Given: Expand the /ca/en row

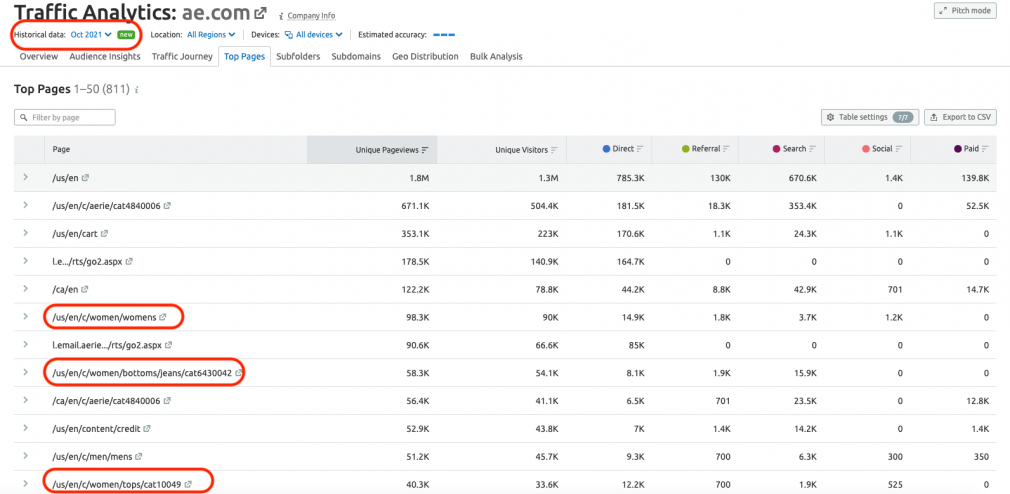Looking at the screenshot, I should tap(26, 289).
